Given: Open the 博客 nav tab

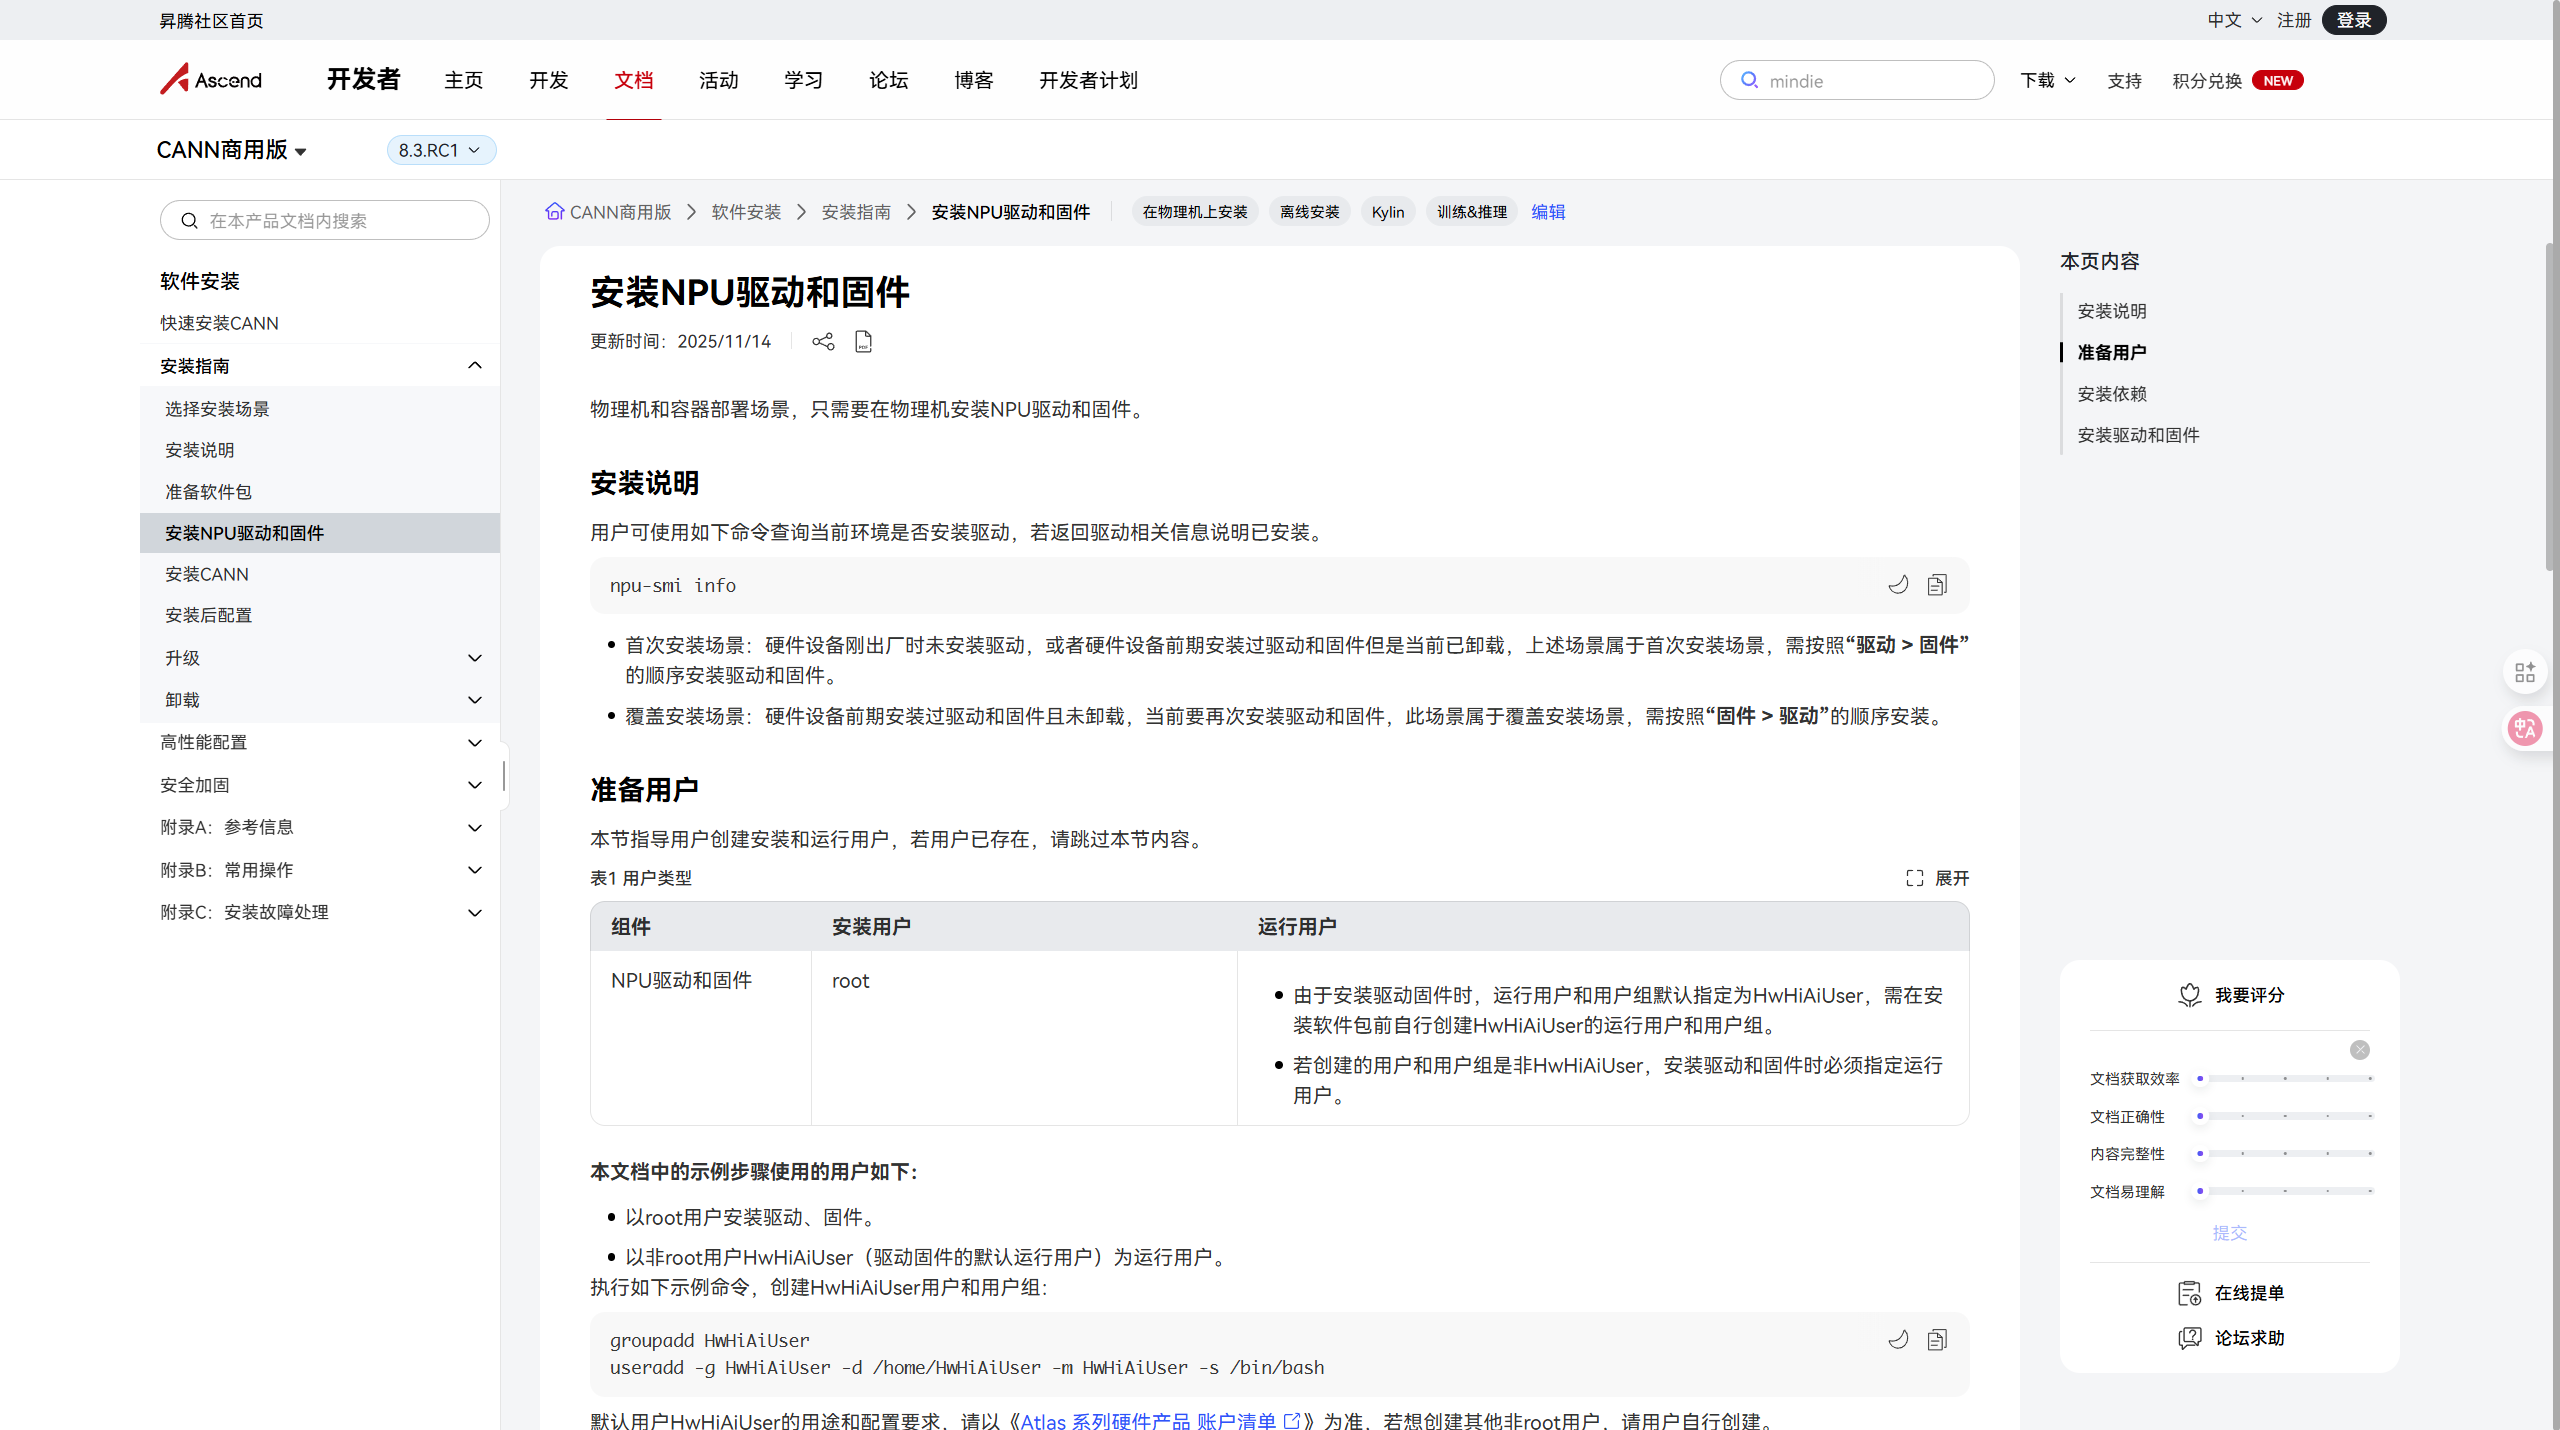Looking at the screenshot, I should point(974,80).
